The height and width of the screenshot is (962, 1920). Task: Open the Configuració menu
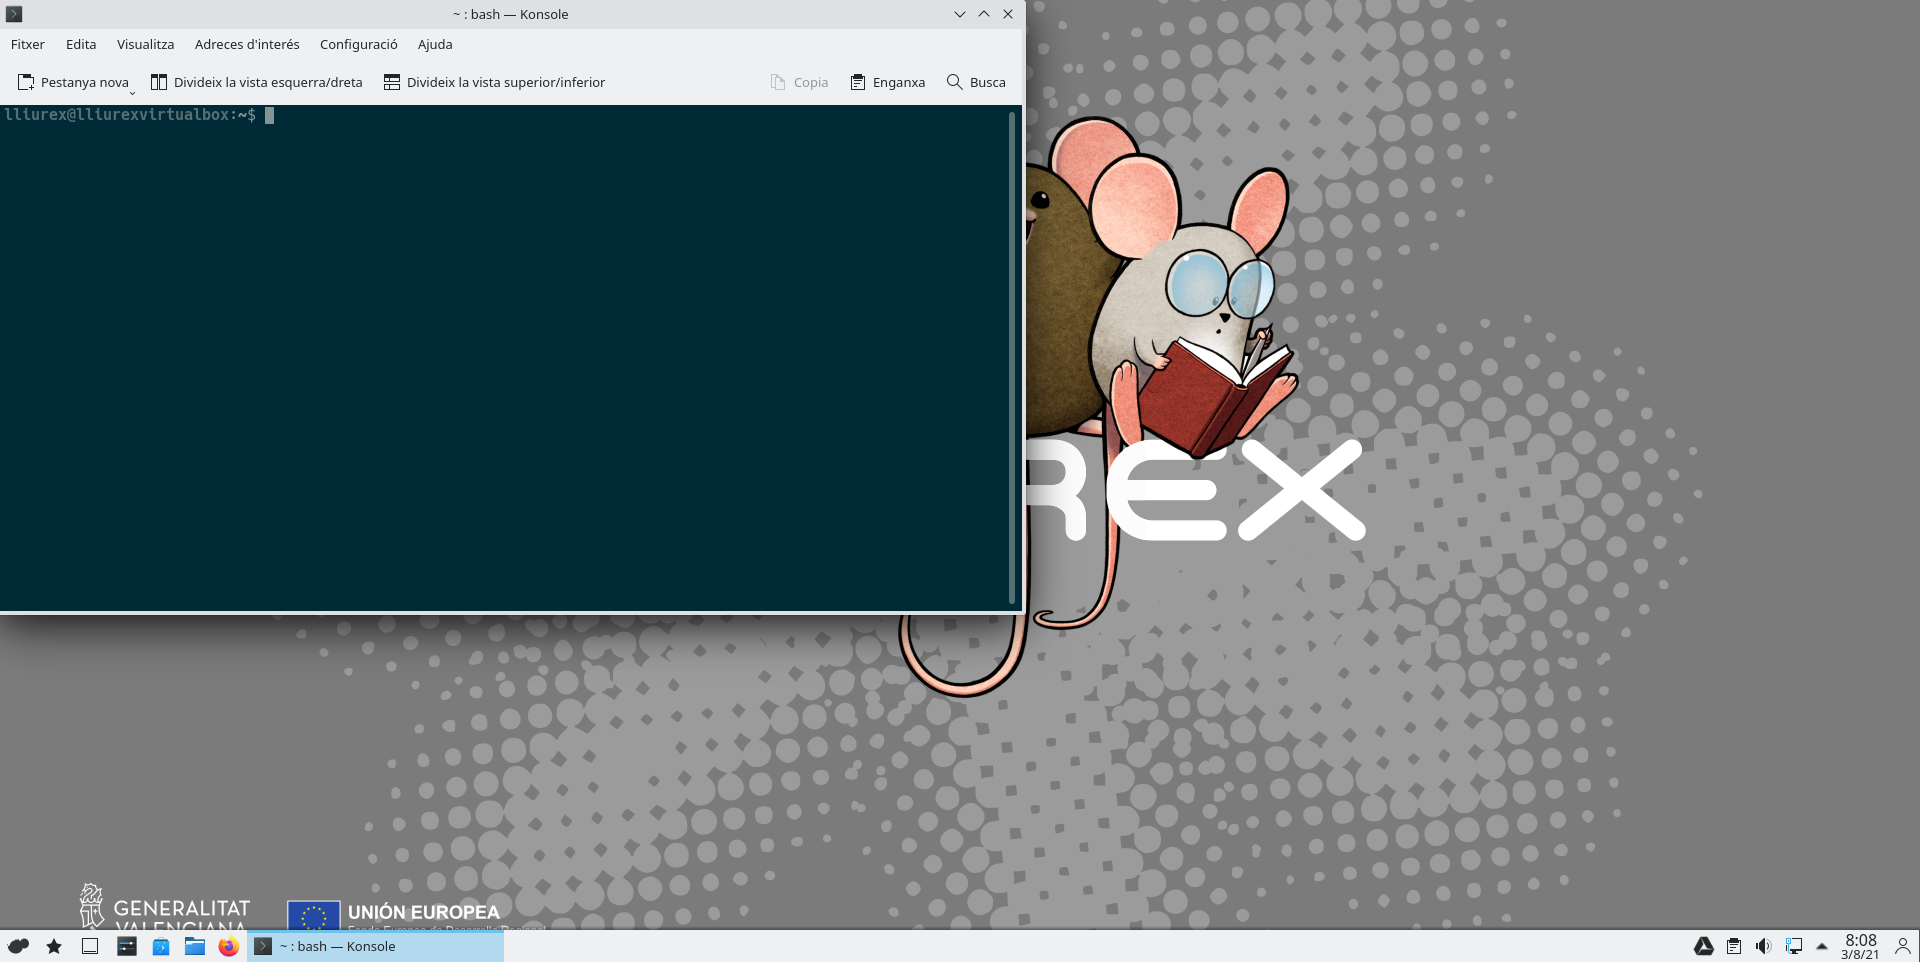pyautogui.click(x=358, y=44)
